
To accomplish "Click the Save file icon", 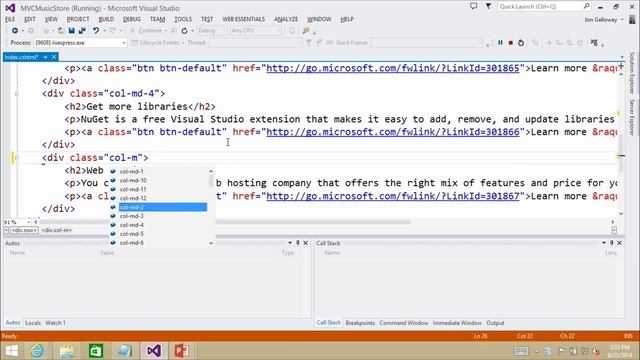I will click(x=71, y=31).
